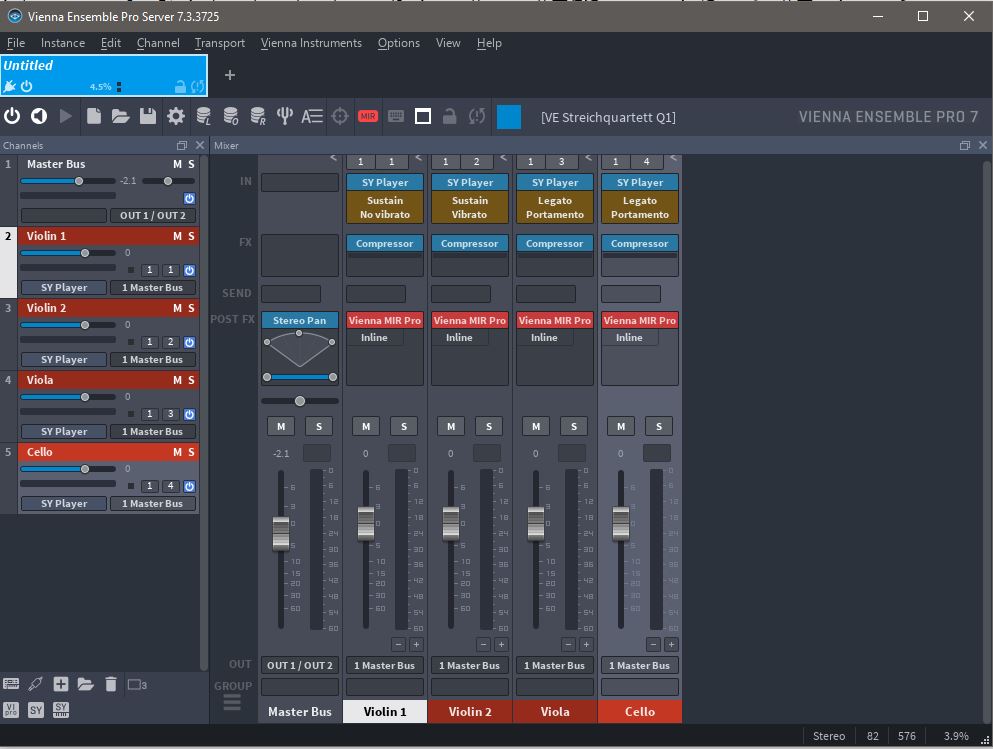The width and height of the screenshot is (993, 749).
Task: Solo the Cello channel in the Channels list
Action: [x=191, y=452]
